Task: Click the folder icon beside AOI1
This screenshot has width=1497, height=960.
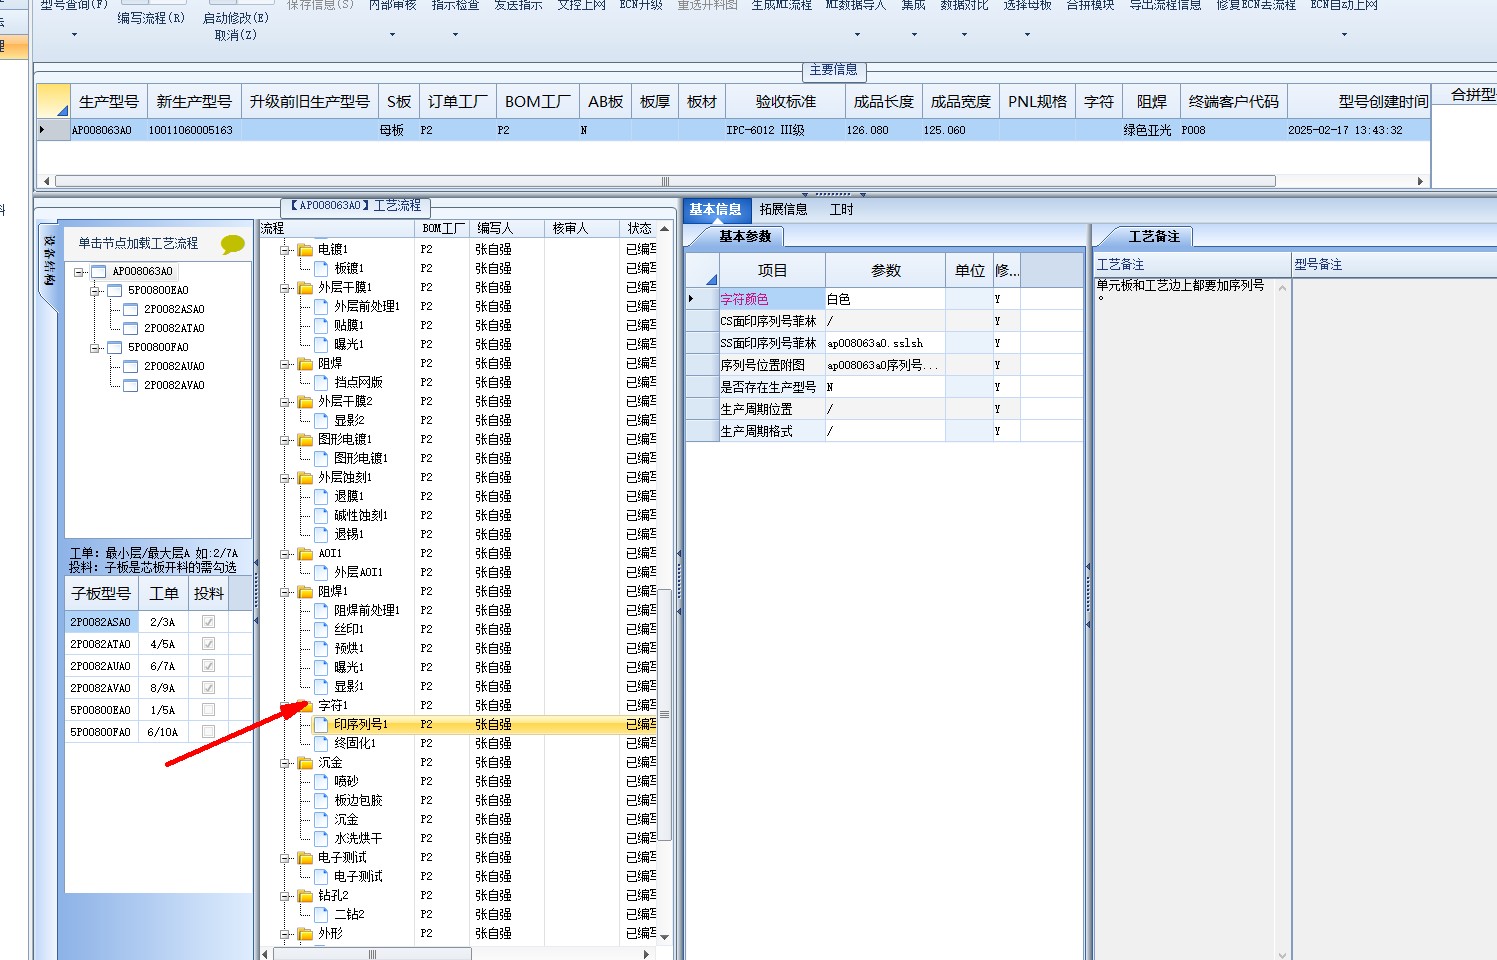Action: coord(305,553)
